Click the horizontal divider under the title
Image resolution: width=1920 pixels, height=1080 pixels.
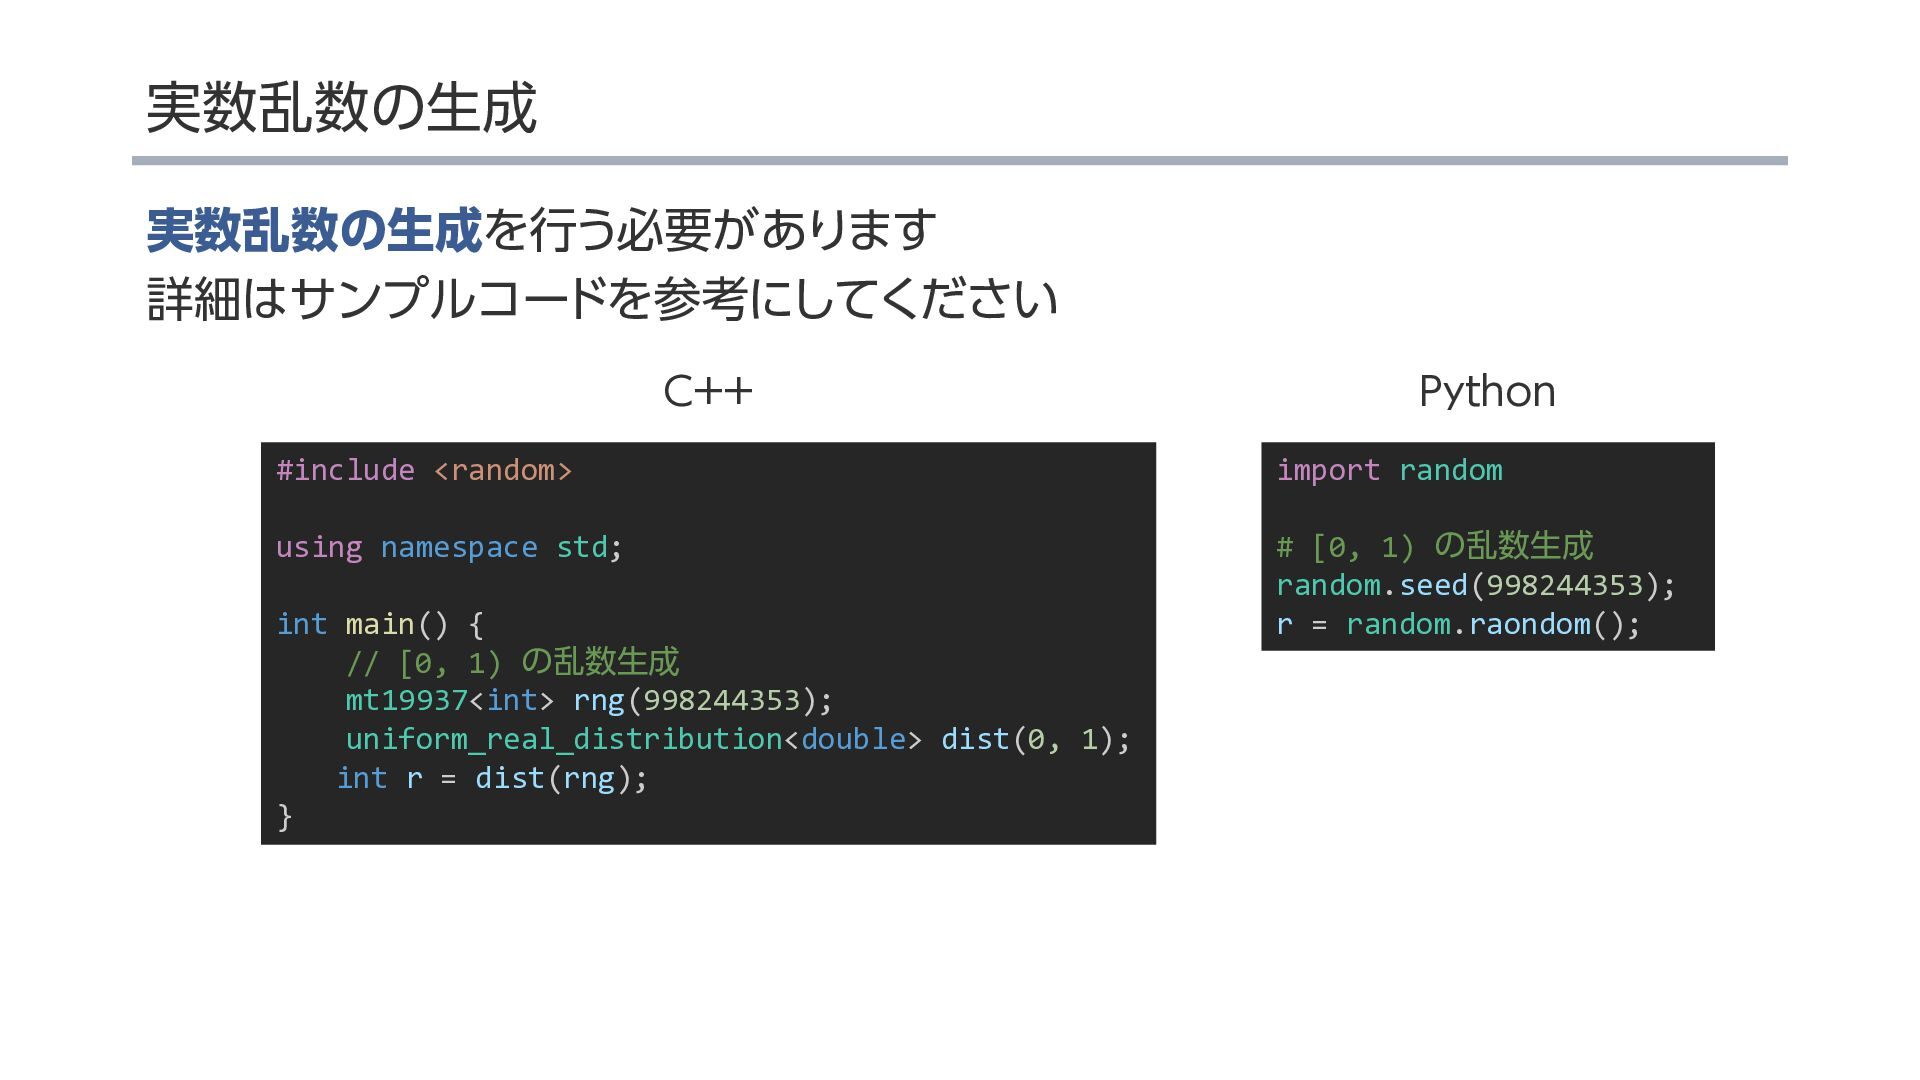[x=959, y=160]
